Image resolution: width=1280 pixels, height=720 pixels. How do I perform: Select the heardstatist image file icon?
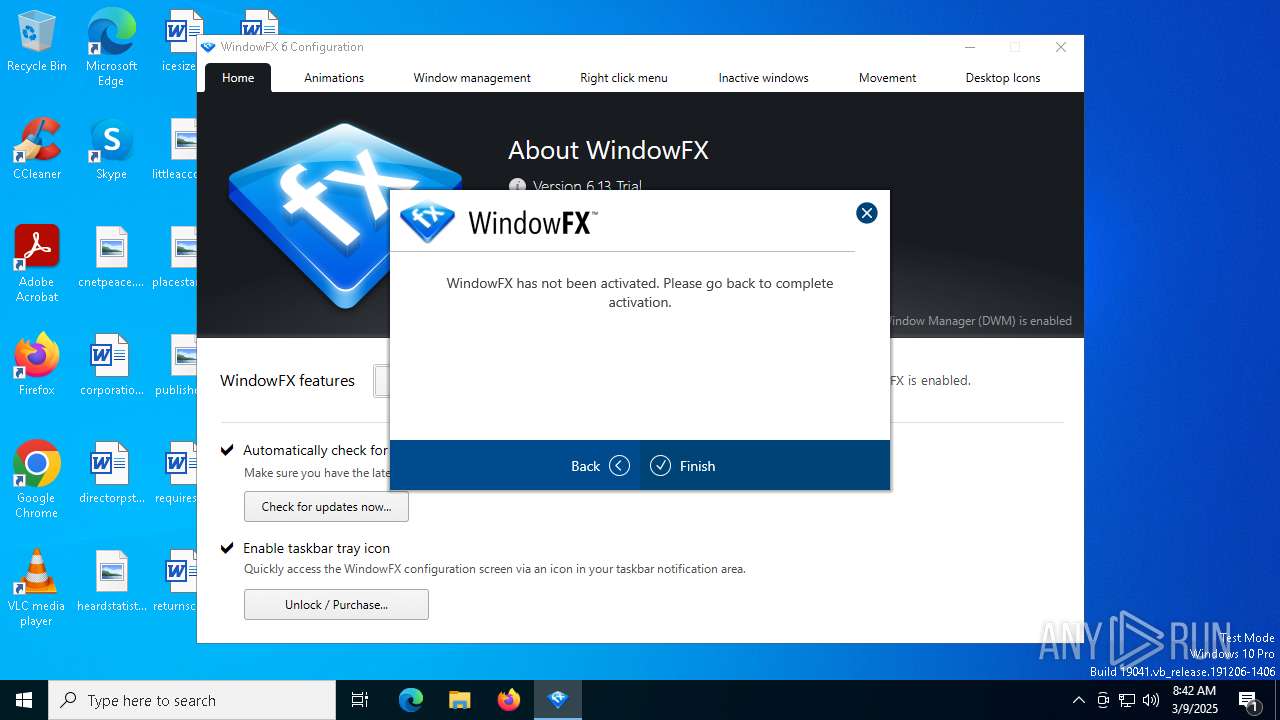pos(111,582)
